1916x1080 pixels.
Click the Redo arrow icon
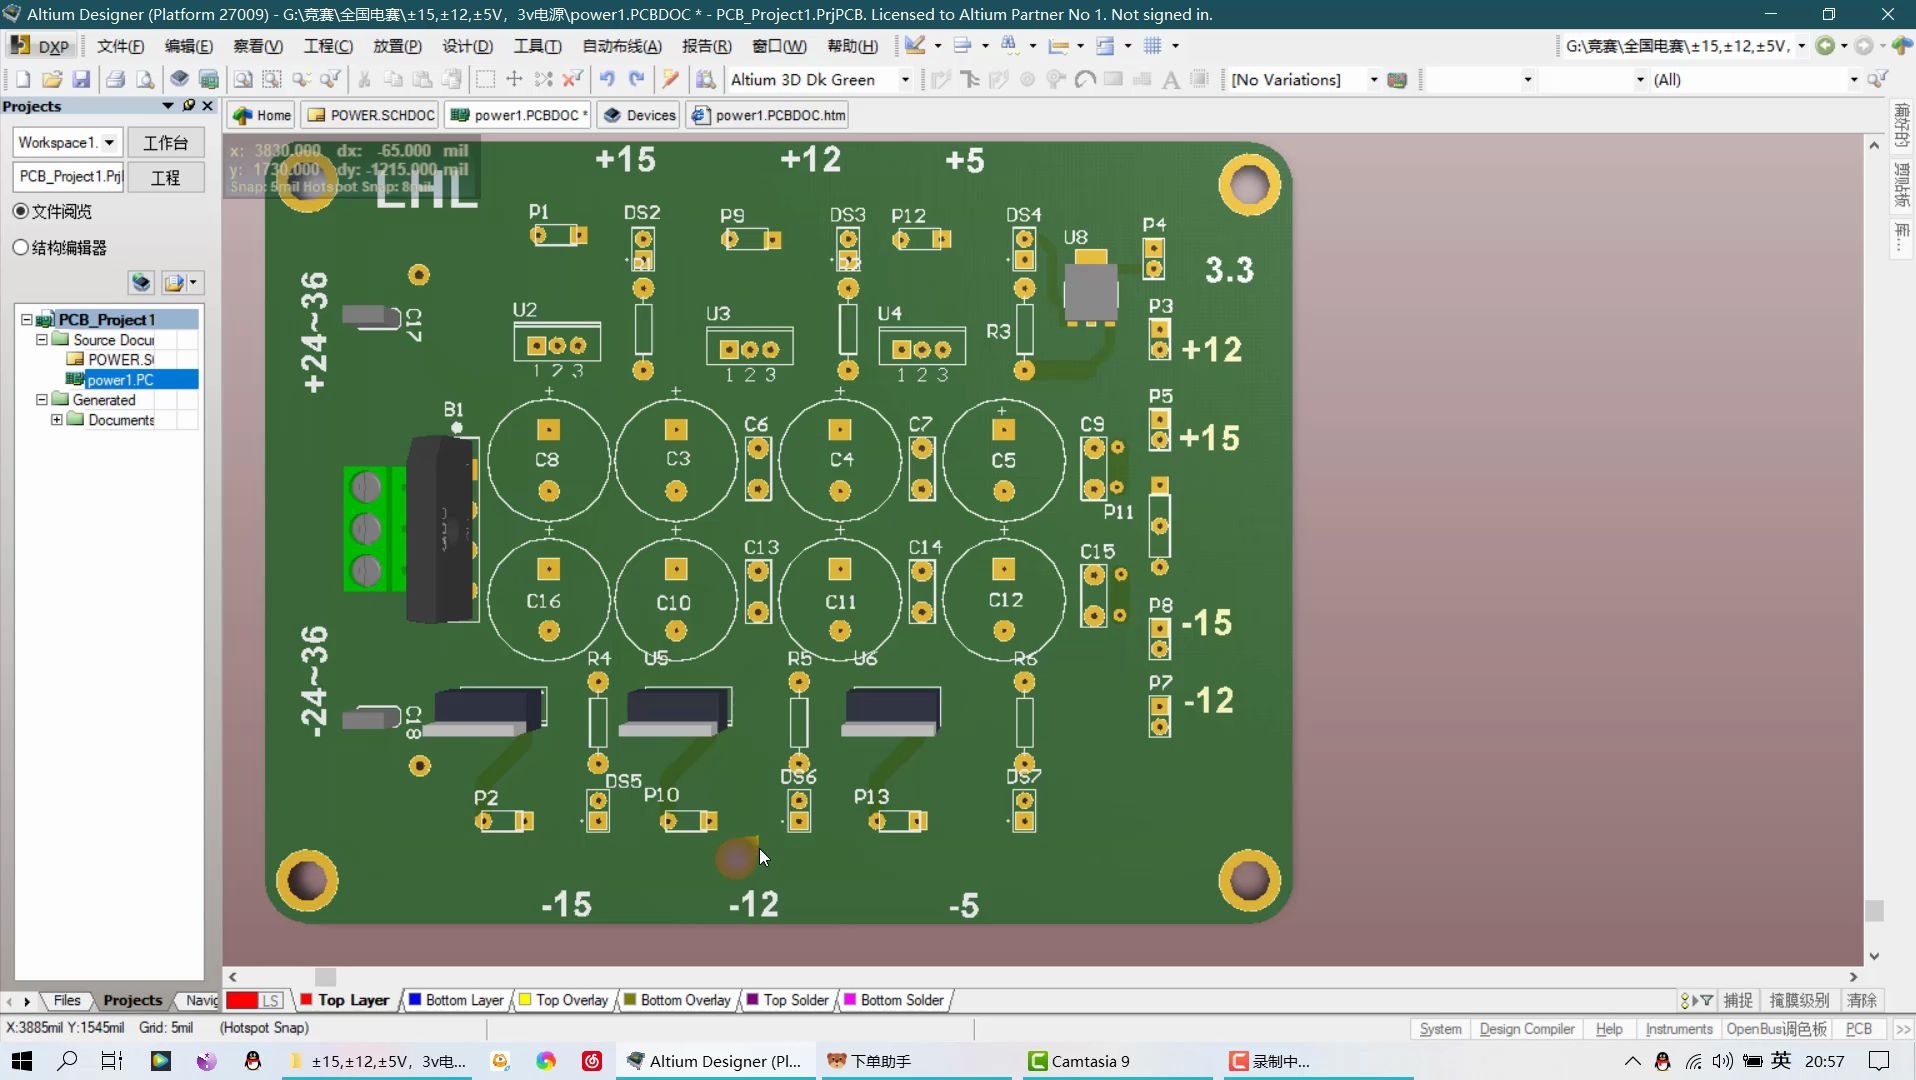[x=637, y=79]
